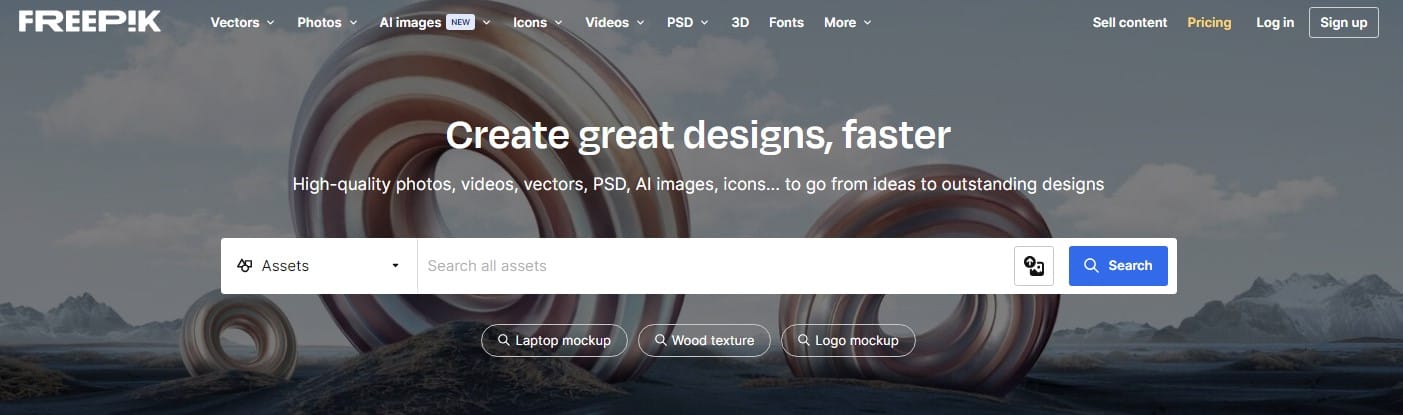Go to the Fonts section
This screenshot has width=1403, height=415.
[786, 22]
